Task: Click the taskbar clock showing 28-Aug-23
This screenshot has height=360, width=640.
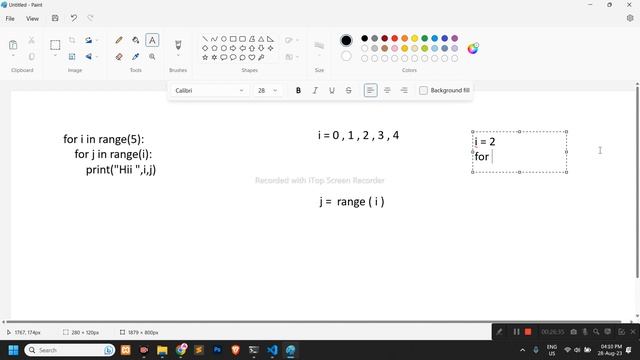Action: click(x=611, y=350)
